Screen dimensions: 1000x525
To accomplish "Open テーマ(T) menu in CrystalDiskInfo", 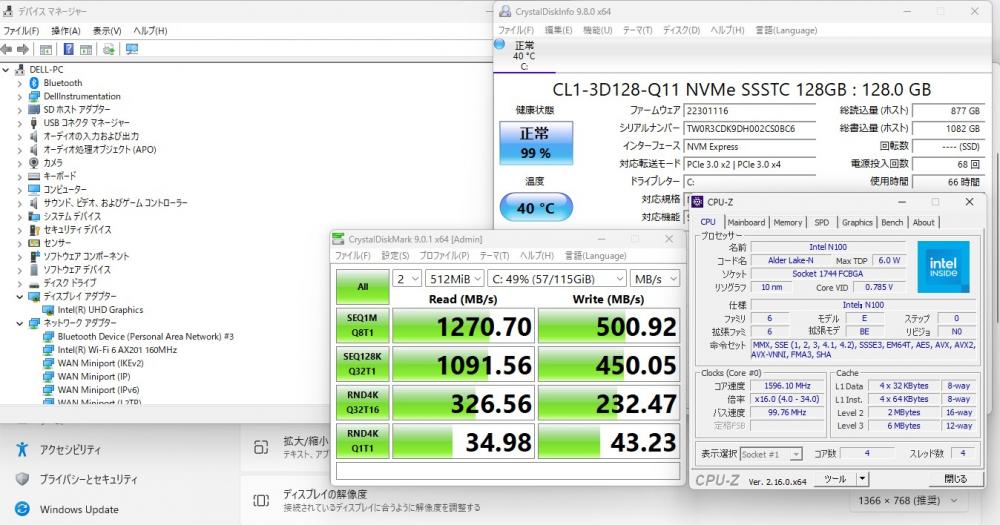I will [637, 30].
